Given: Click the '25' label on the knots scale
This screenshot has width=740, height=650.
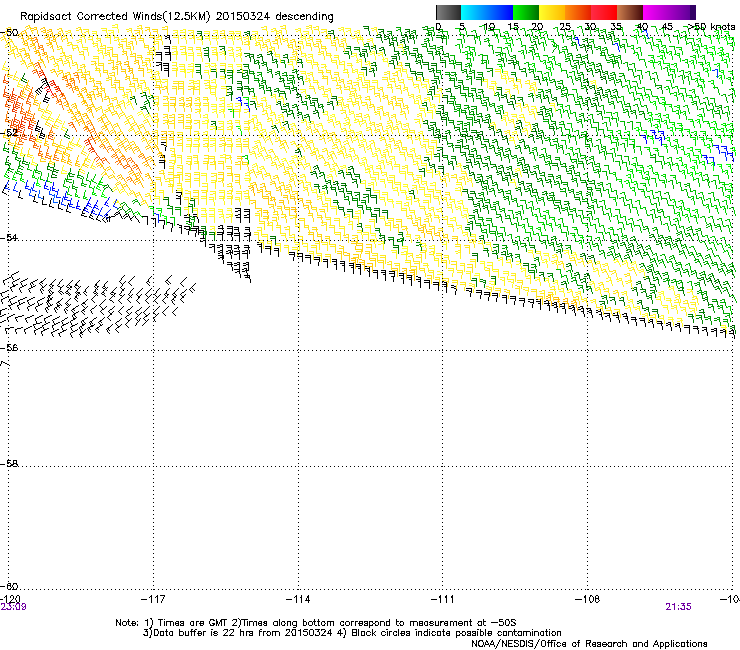Looking at the screenshot, I should [x=565, y=27].
